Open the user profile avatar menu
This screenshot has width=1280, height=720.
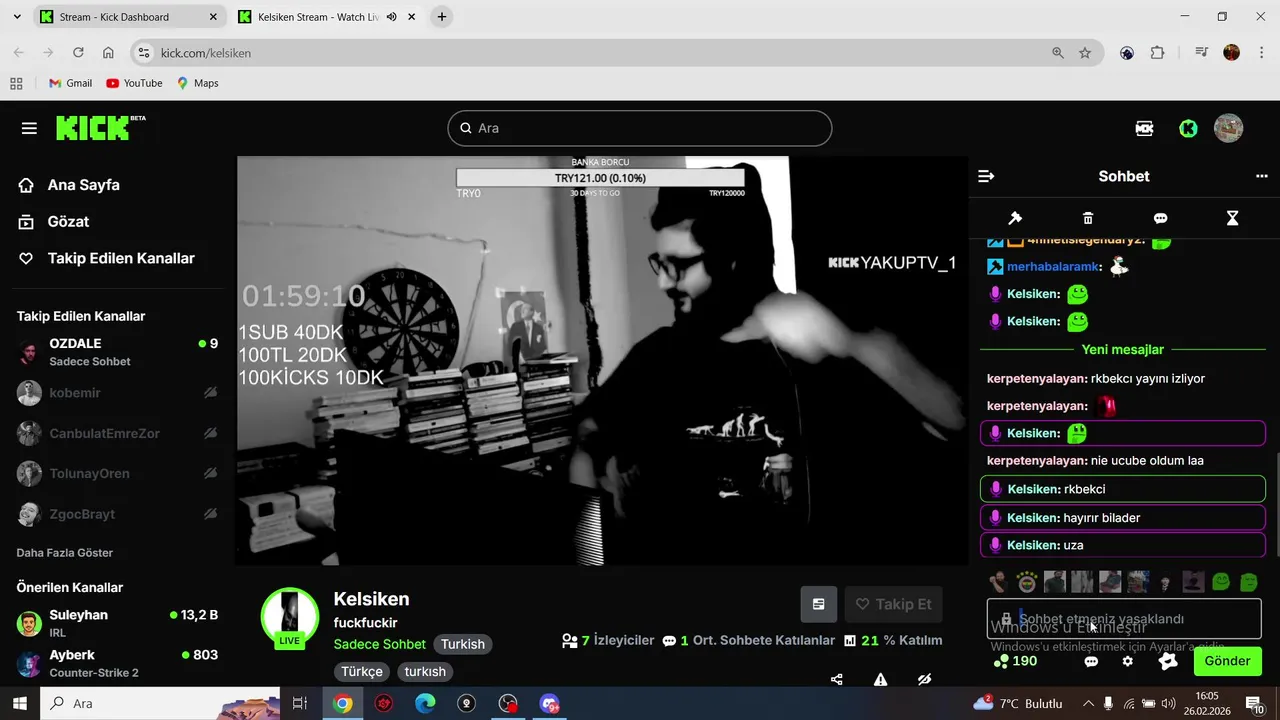coord(1228,128)
